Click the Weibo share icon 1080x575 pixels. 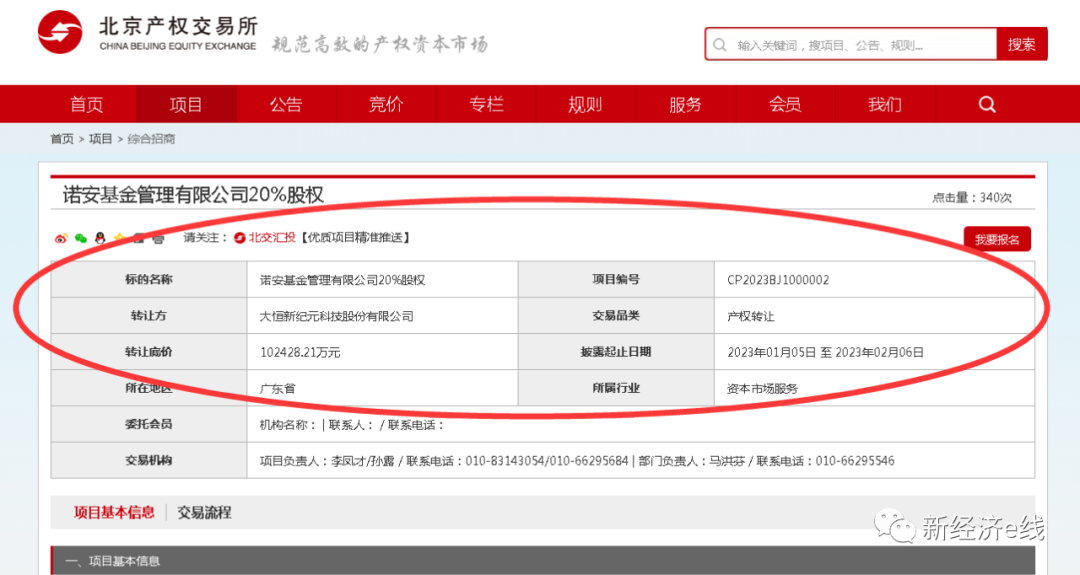(61, 238)
